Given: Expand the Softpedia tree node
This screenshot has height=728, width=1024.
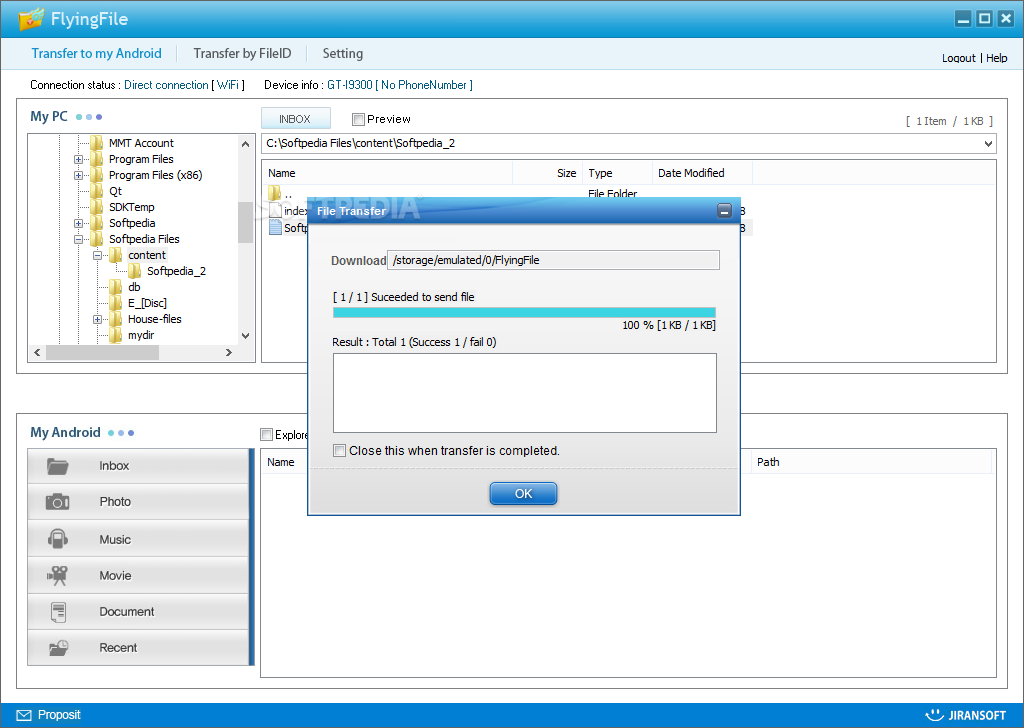Looking at the screenshot, I should (78, 223).
